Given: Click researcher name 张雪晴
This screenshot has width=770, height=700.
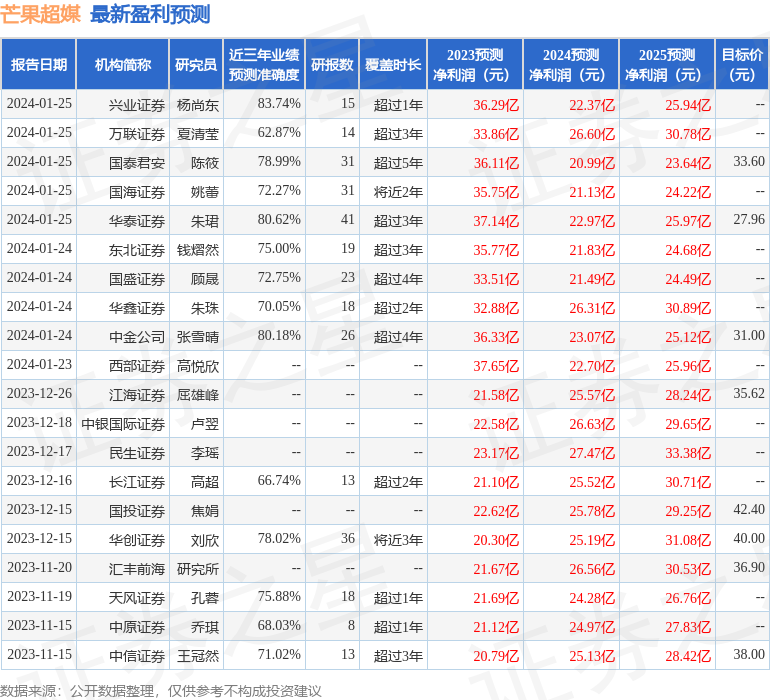Looking at the screenshot, I should click(198, 337).
